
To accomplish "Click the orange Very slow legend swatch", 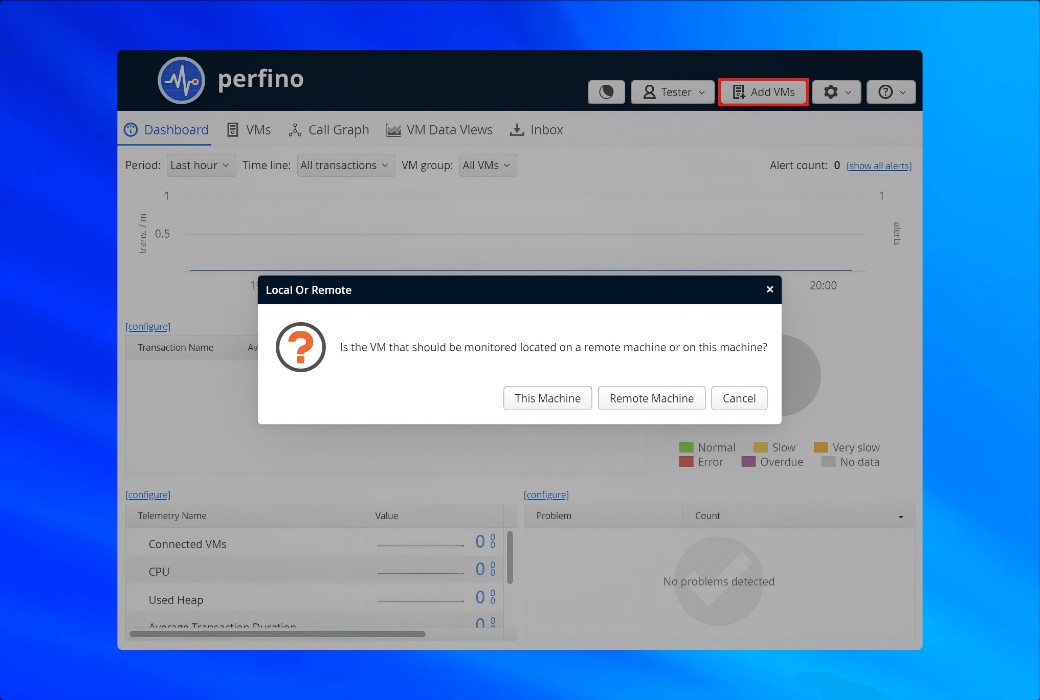I will click(820, 447).
